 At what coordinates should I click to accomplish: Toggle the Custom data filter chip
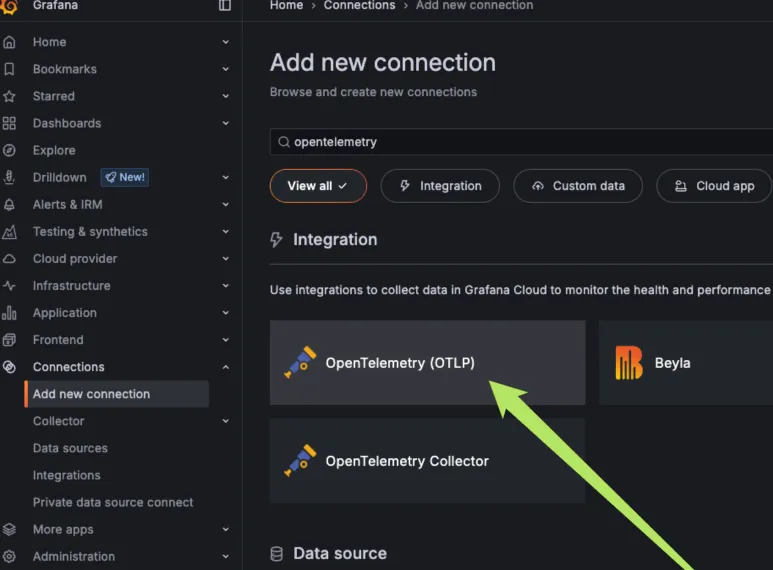pyautogui.click(x=578, y=186)
